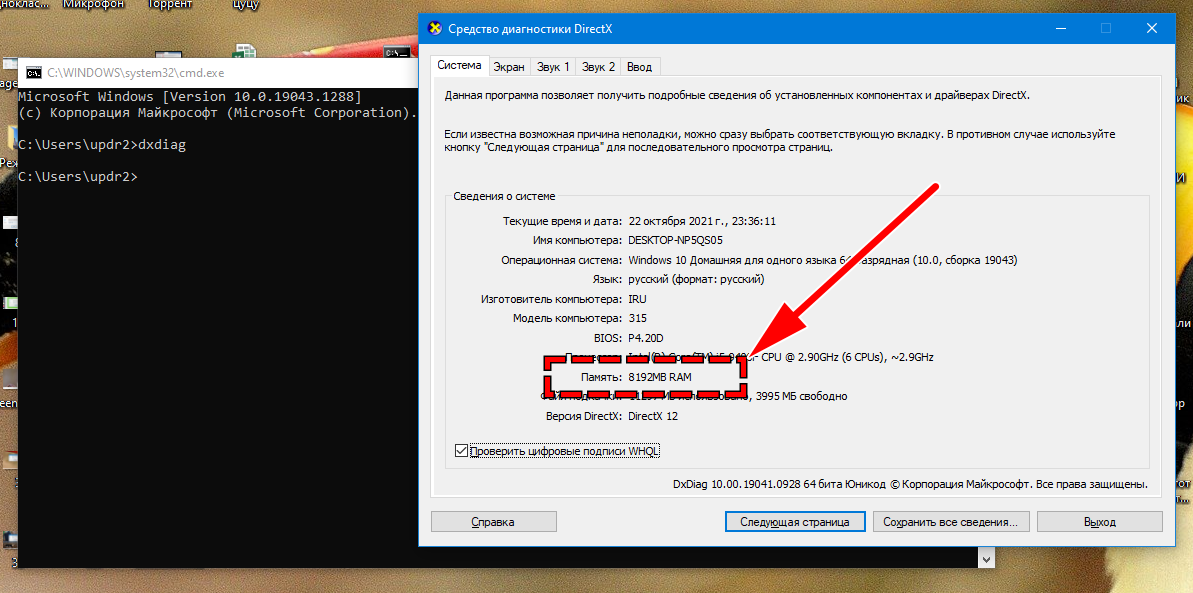This screenshot has height=593, width=1193.
Task: Click the 'Сведения о системе' group label
Action: click(504, 196)
